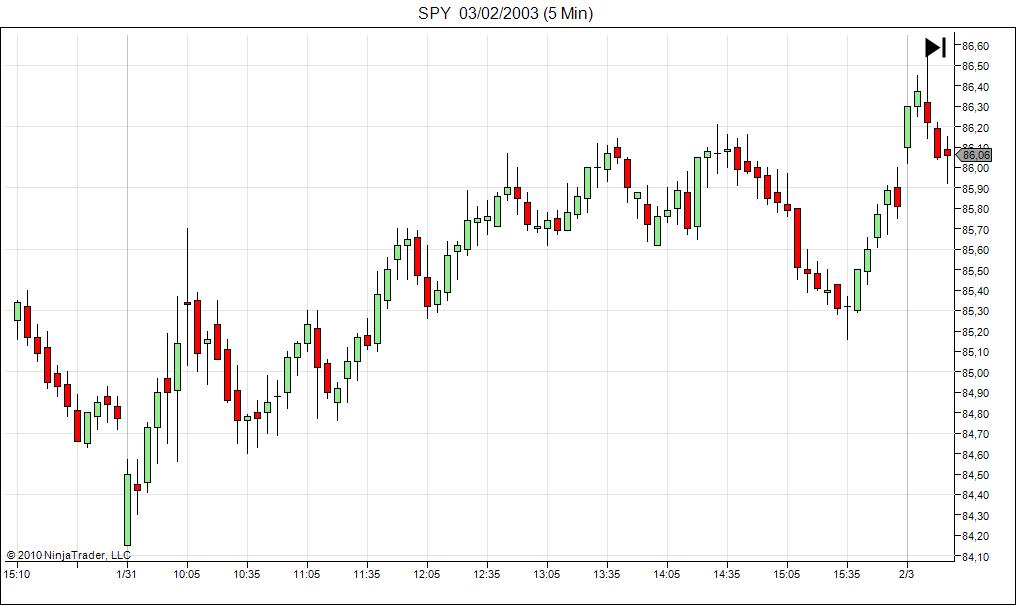Click the 86,40 price axis label
Image resolution: width=1016 pixels, height=605 pixels.
(975, 87)
